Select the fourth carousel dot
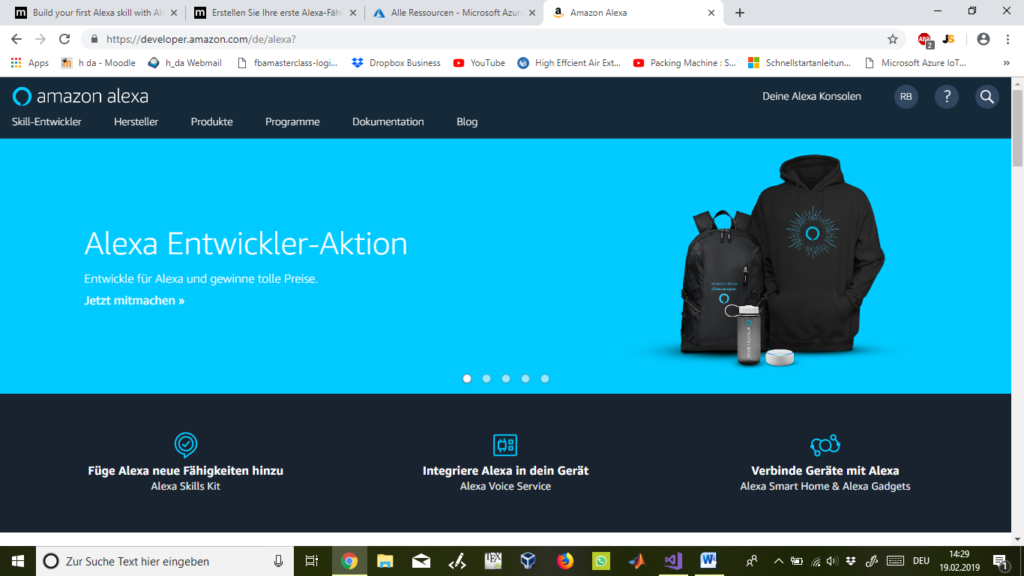 pos(526,379)
